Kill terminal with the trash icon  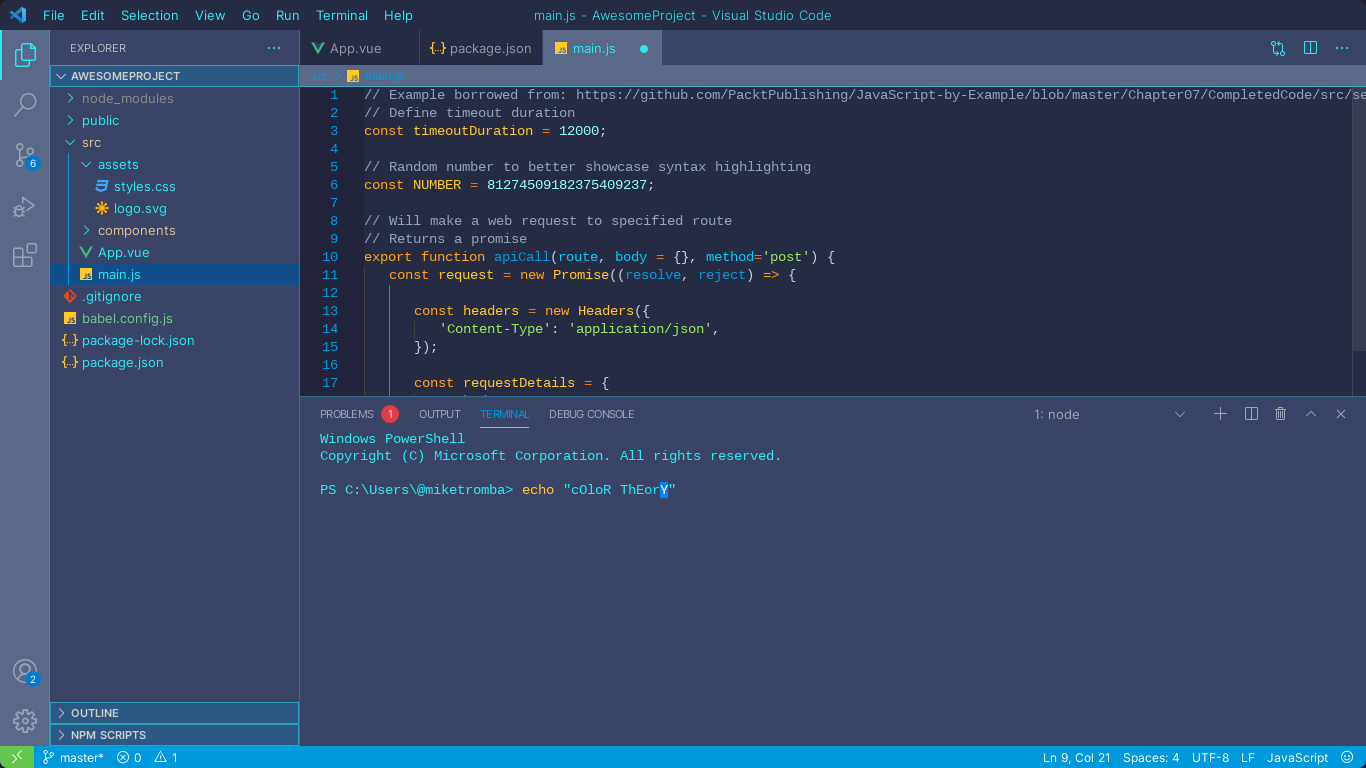[1280, 414]
